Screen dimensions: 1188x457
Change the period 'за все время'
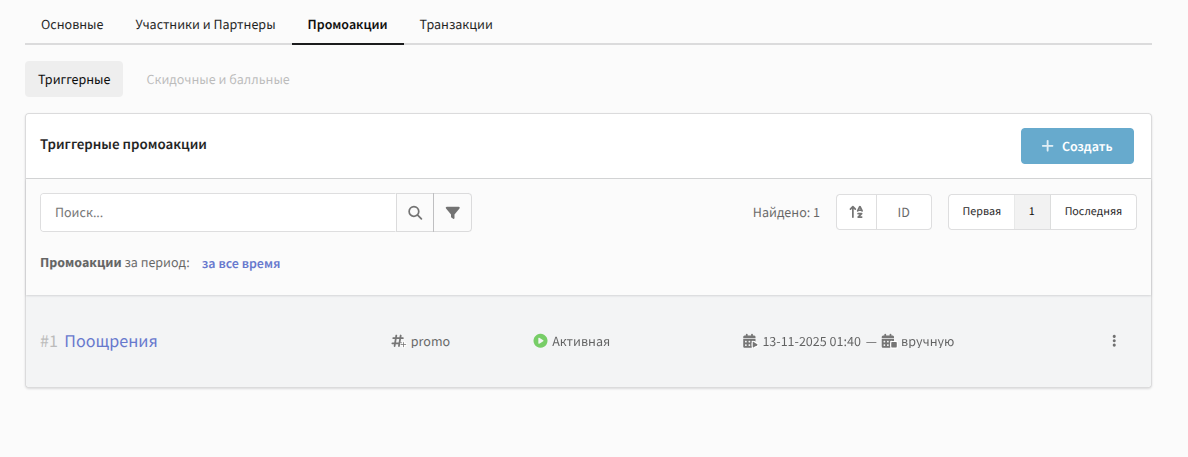point(241,264)
